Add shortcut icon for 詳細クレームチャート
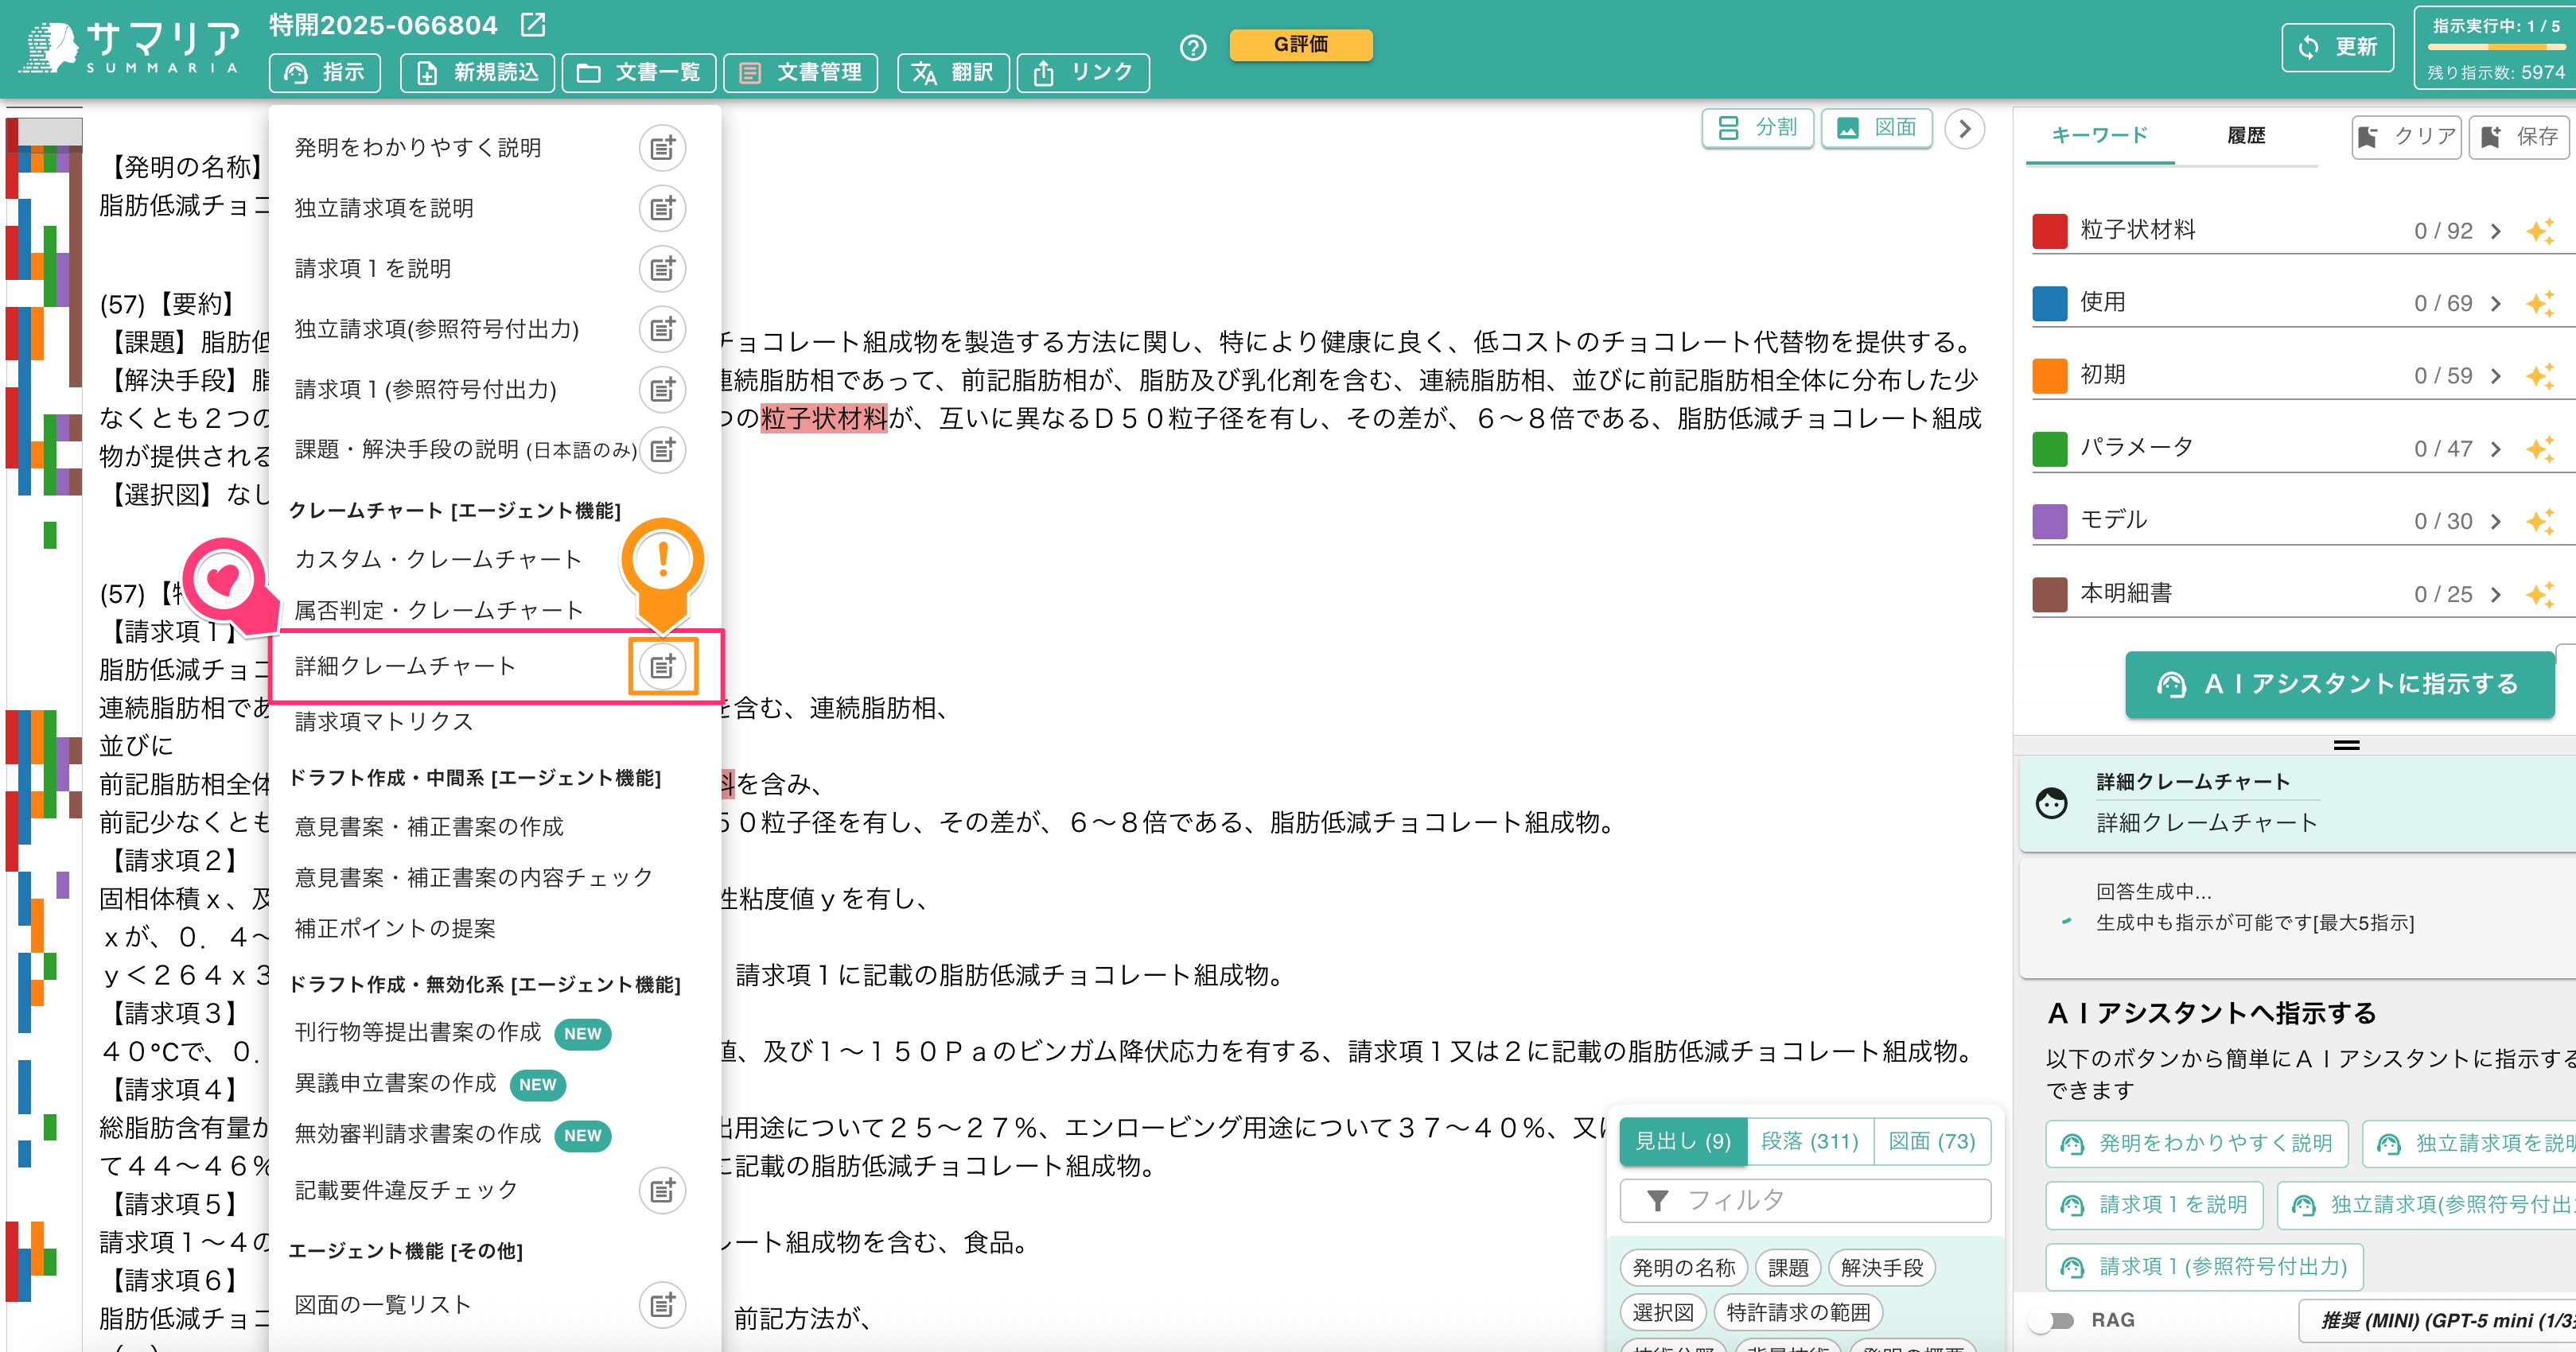Image resolution: width=2576 pixels, height=1352 pixels. [x=662, y=666]
